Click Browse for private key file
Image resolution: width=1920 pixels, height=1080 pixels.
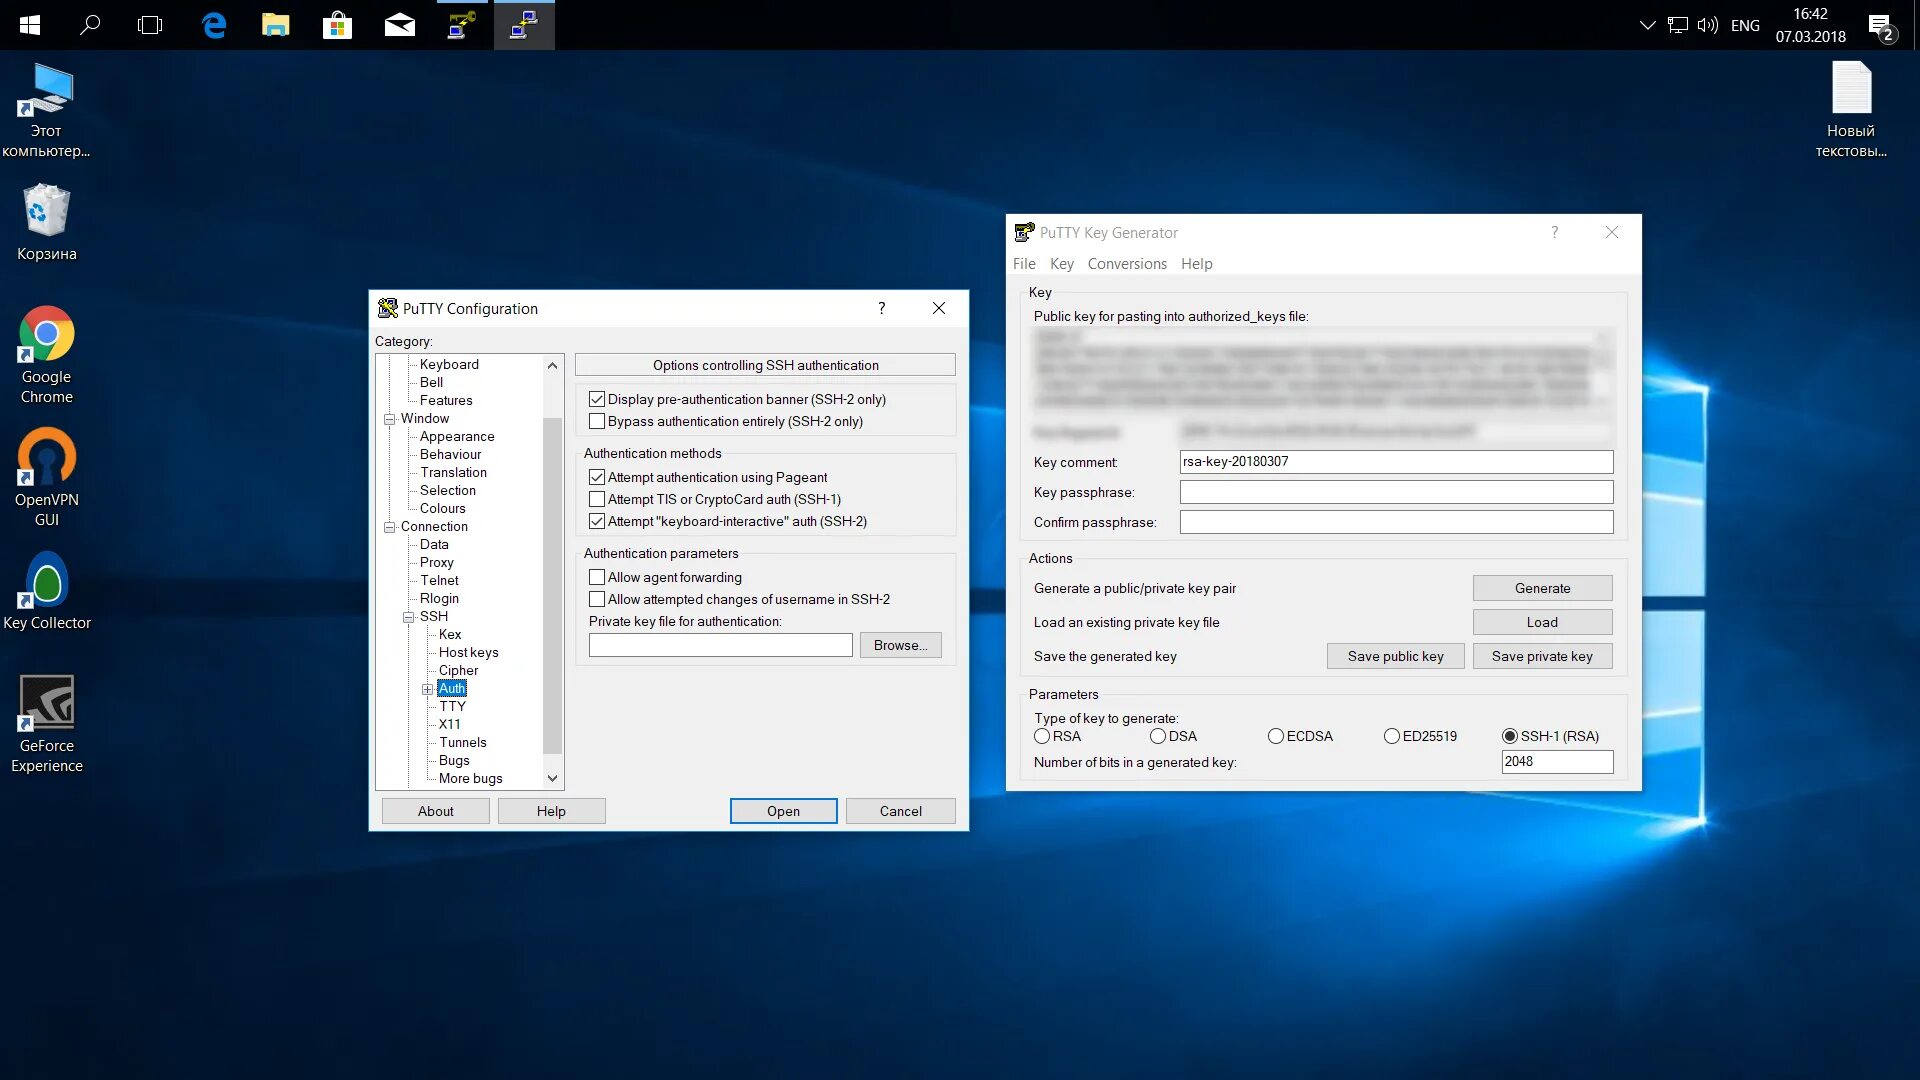coord(899,645)
